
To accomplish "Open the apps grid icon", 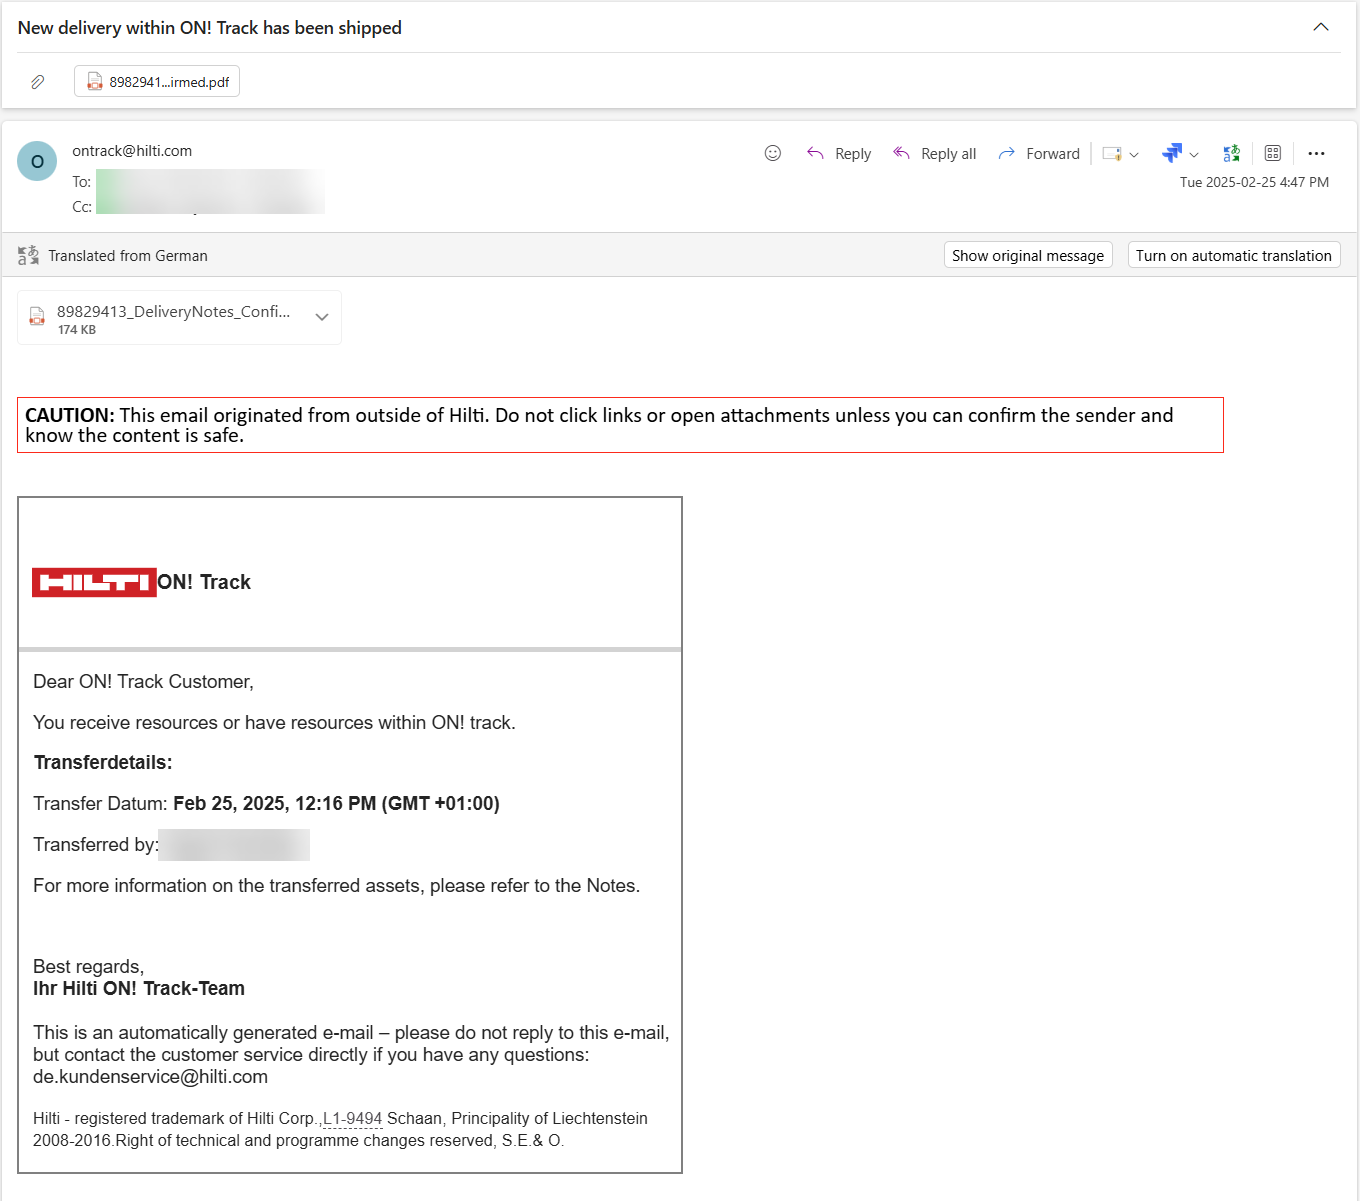I will [1273, 153].
